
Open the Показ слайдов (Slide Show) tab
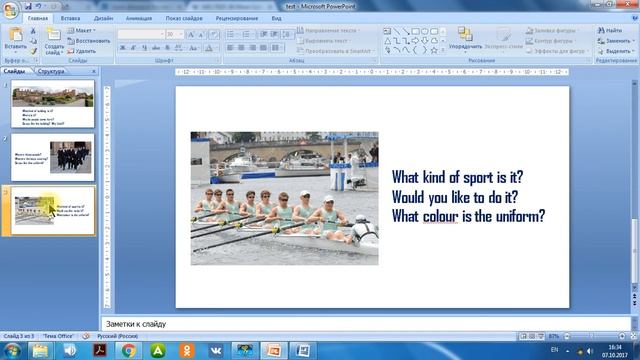click(x=184, y=18)
